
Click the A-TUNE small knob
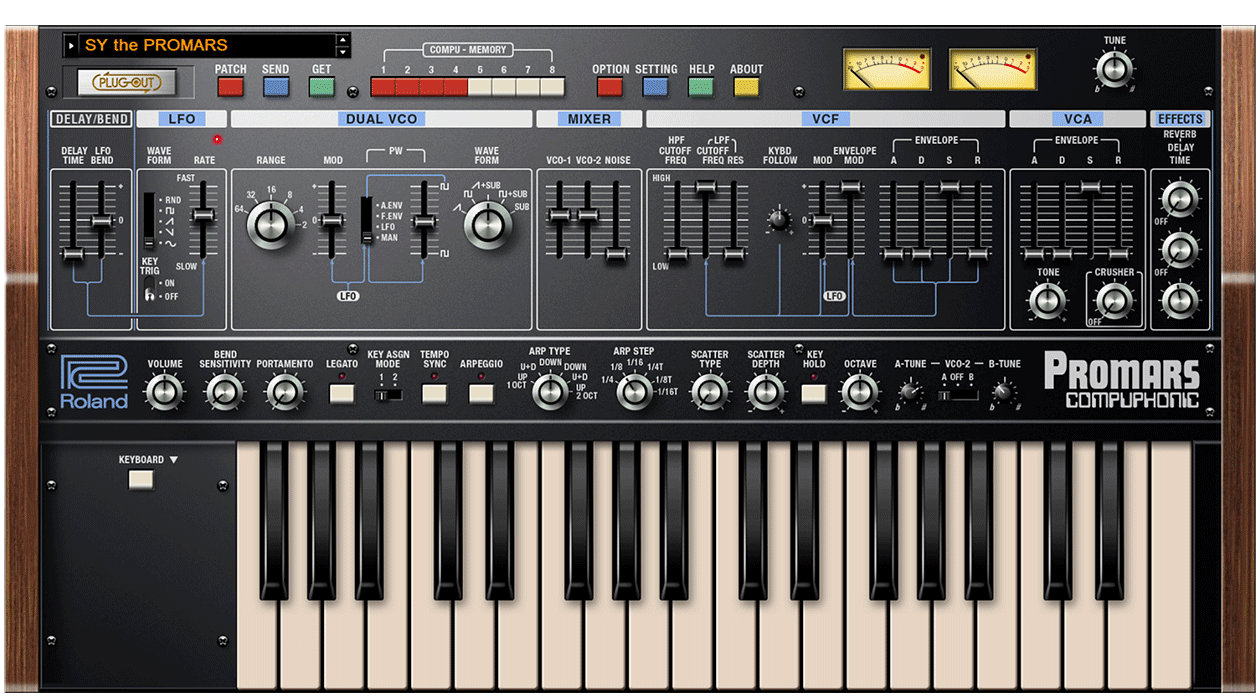click(910, 393)
